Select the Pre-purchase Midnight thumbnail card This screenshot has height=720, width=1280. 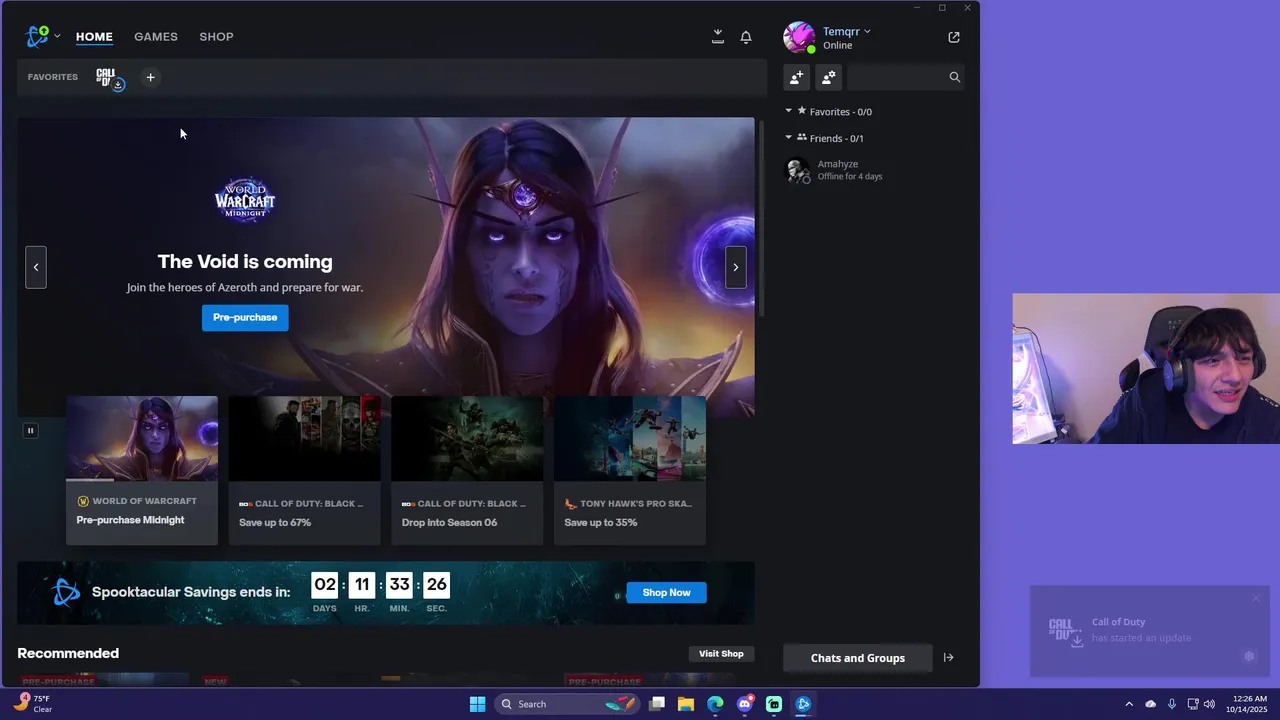142,470
